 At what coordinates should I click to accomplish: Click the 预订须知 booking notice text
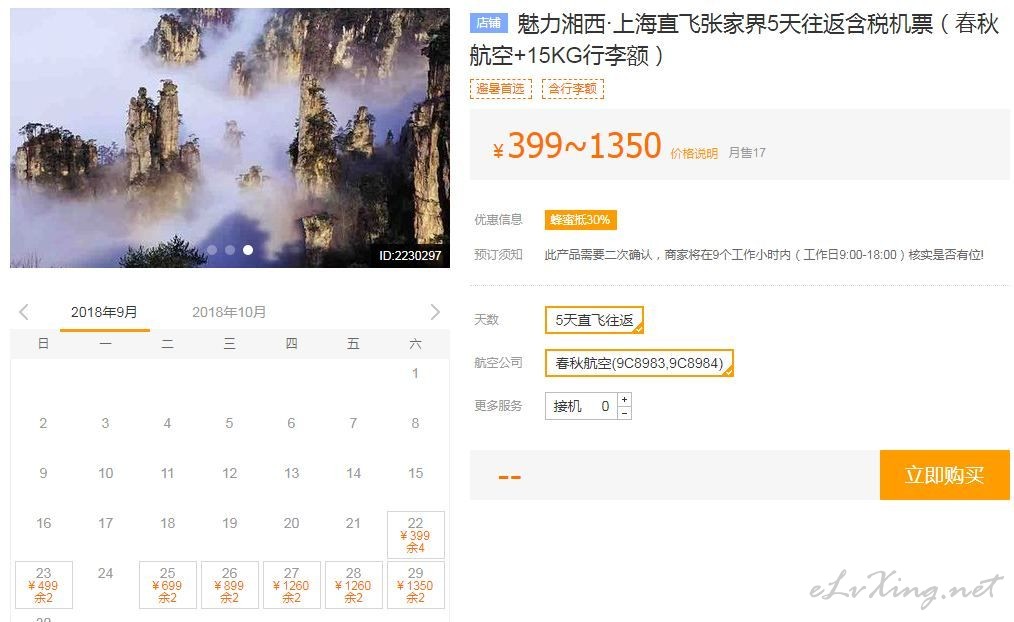498,254
